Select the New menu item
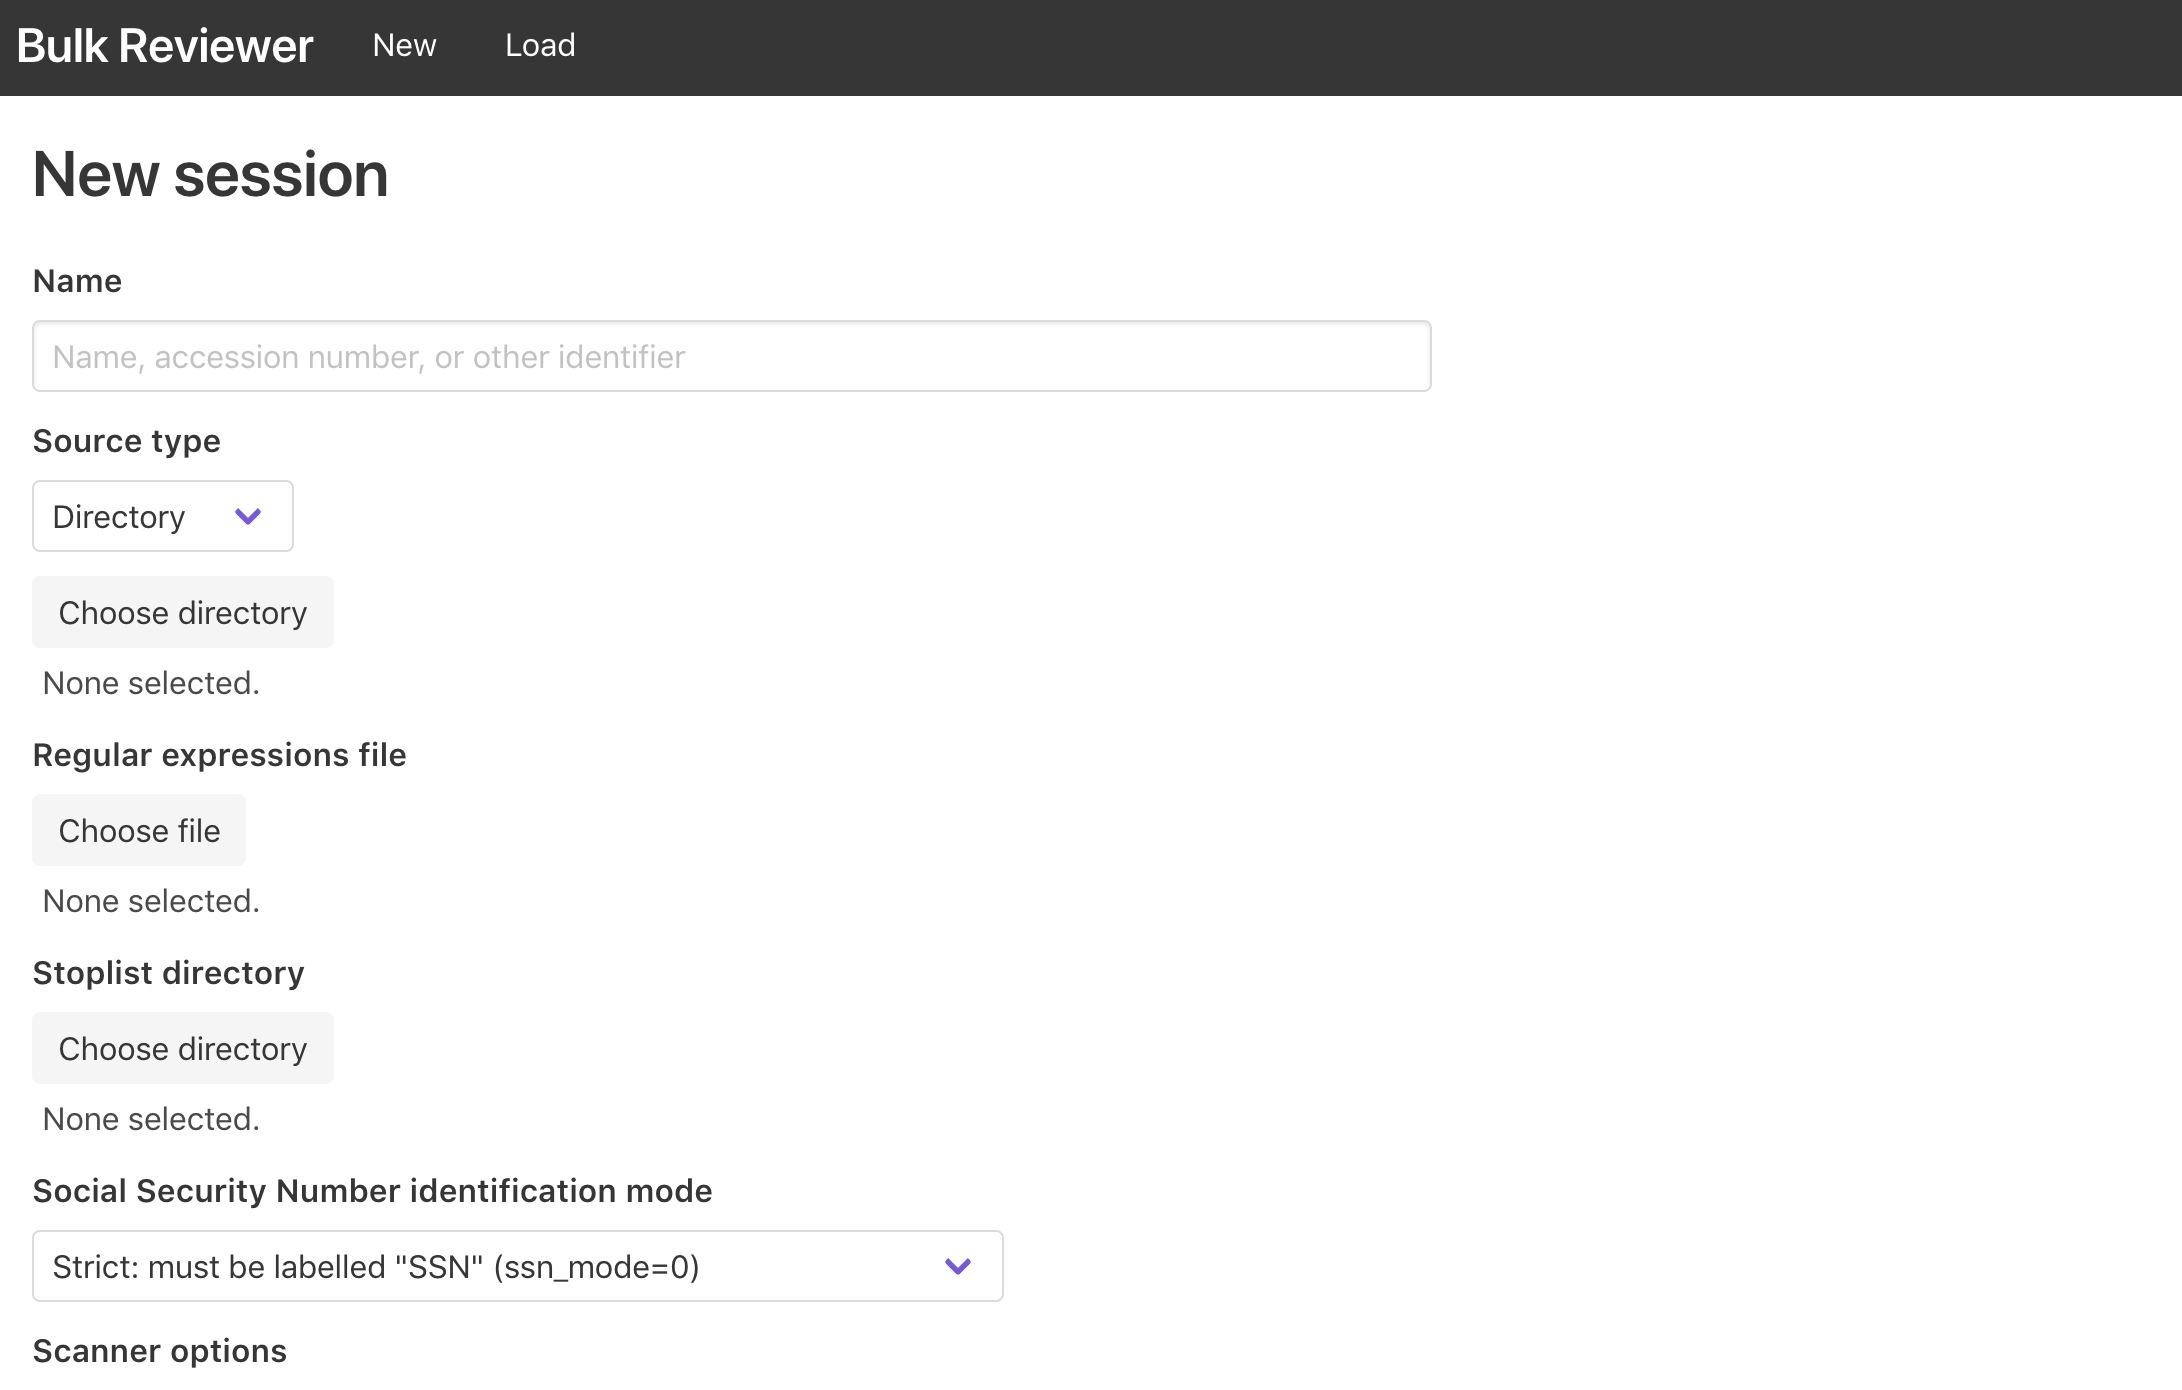2182x1390 pixels. pyautogui.click(x=404, y=45)
